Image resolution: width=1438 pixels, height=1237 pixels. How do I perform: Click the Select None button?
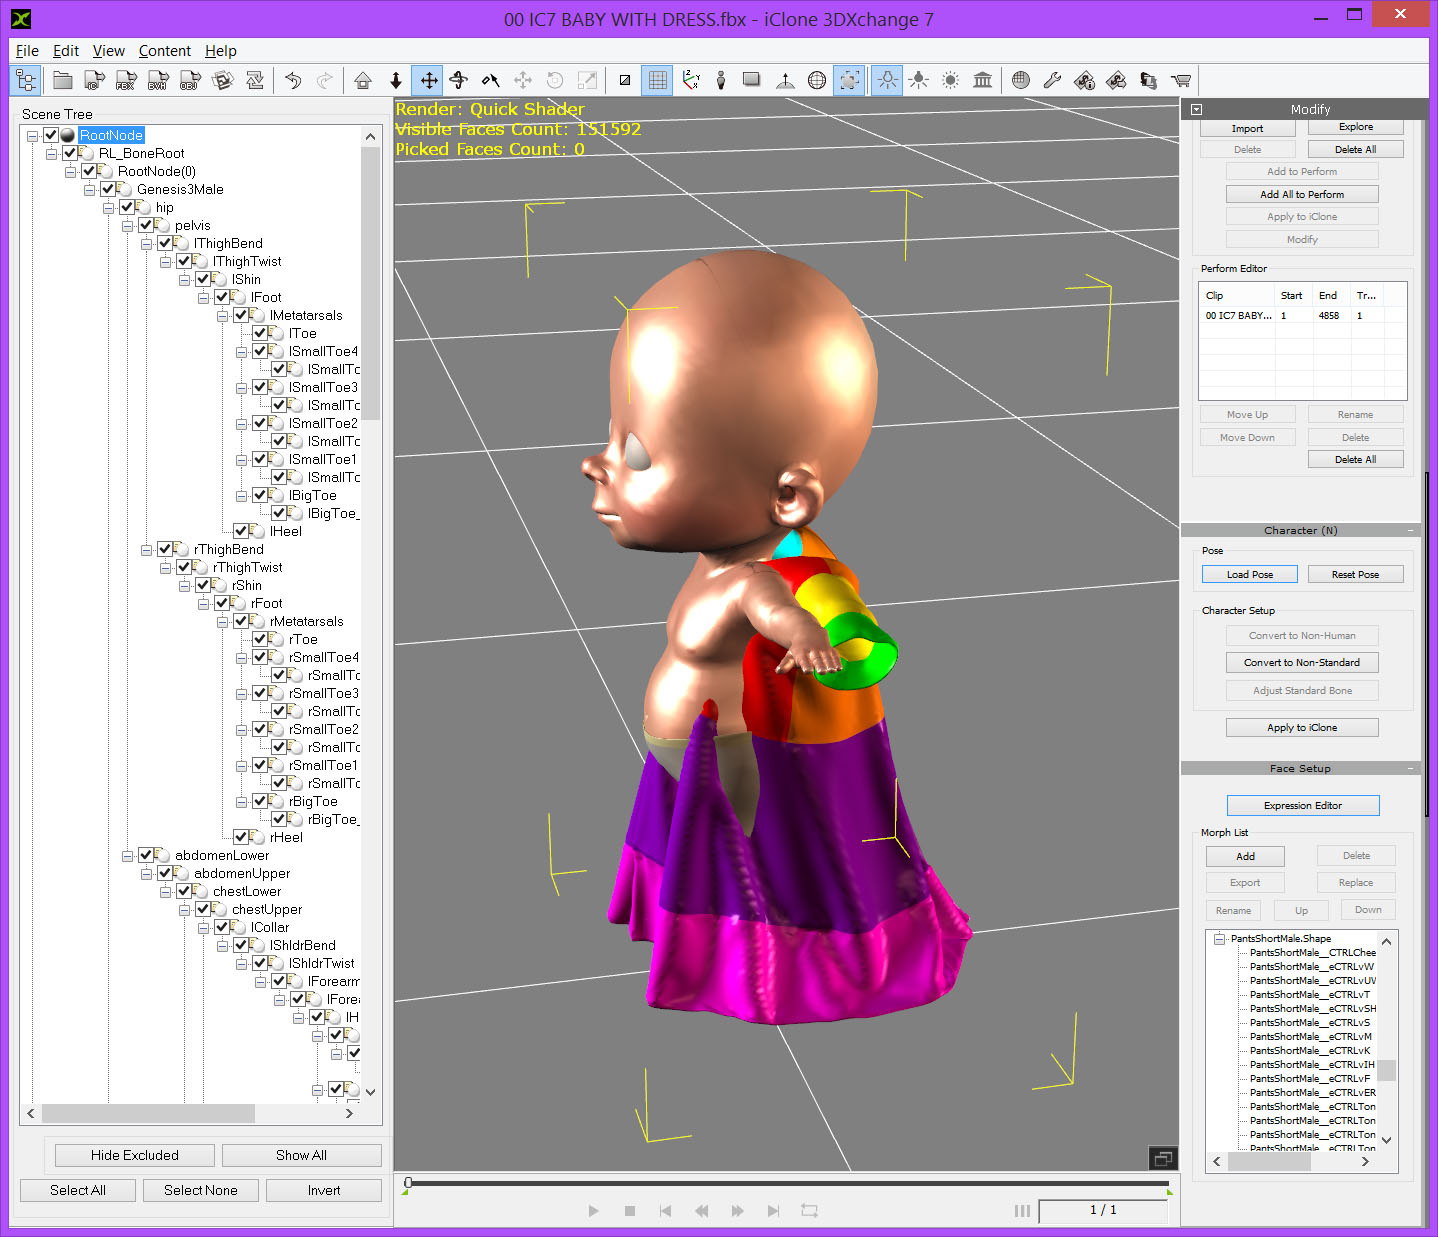click(x=201, y=1190)
